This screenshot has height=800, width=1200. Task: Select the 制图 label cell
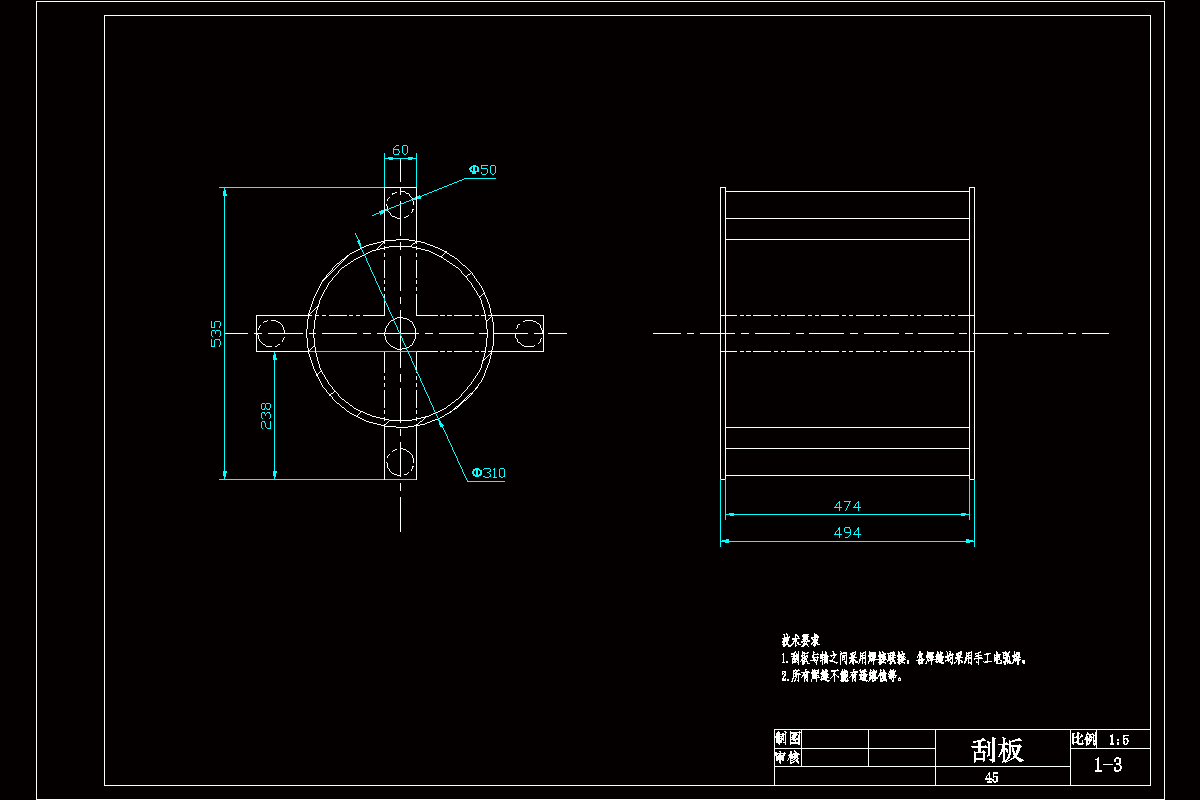pyautogui.click(x=787, y=738)
